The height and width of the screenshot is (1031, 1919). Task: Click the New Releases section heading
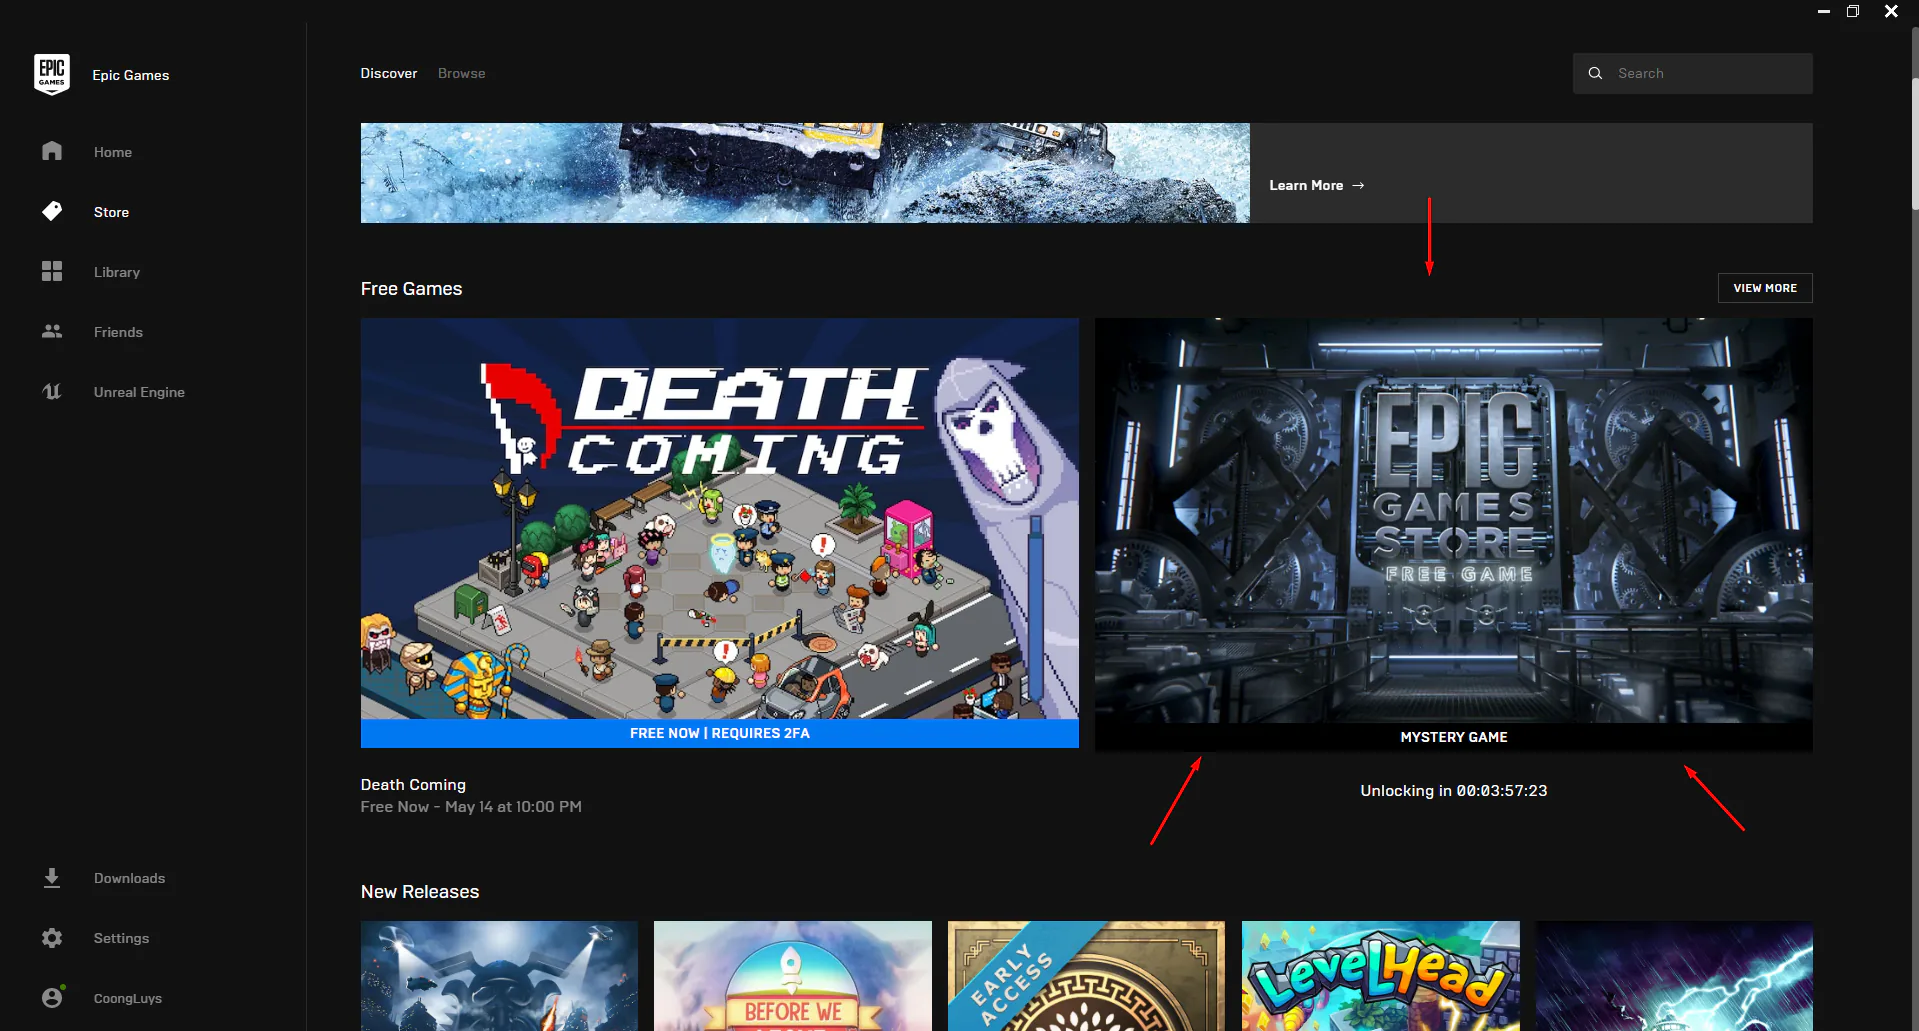(420, 891)
